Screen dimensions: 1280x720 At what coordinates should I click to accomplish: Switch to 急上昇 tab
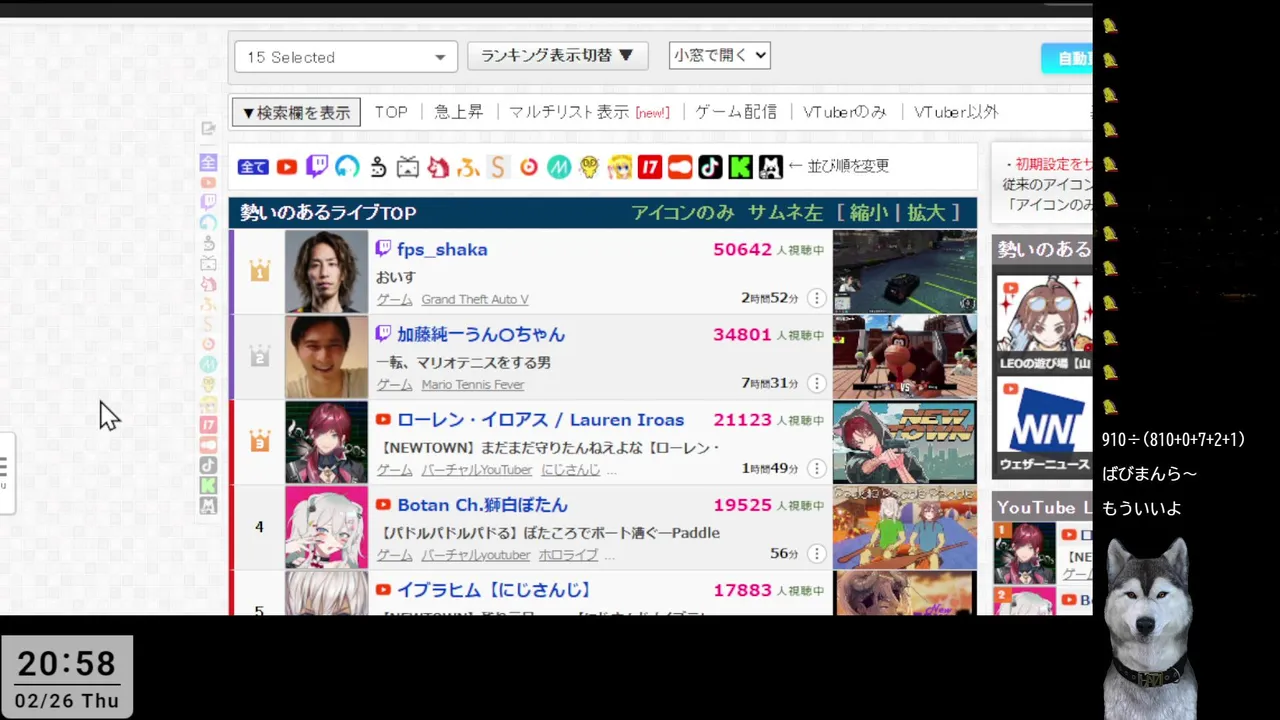point(459,112)
